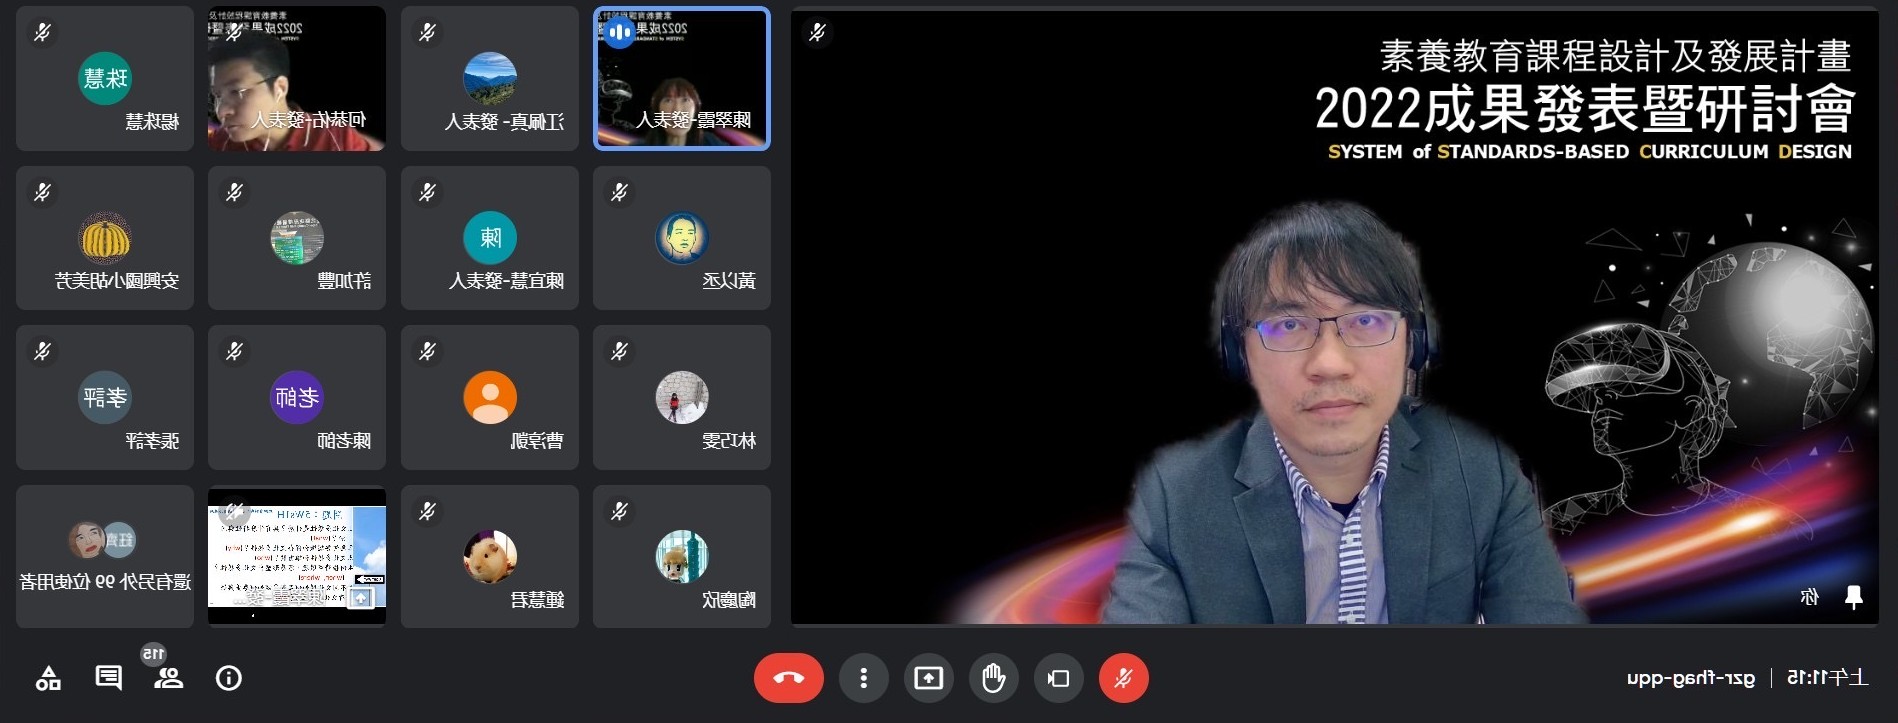
Task: Open the chat messages panel
Action: (x=108, y=678)
